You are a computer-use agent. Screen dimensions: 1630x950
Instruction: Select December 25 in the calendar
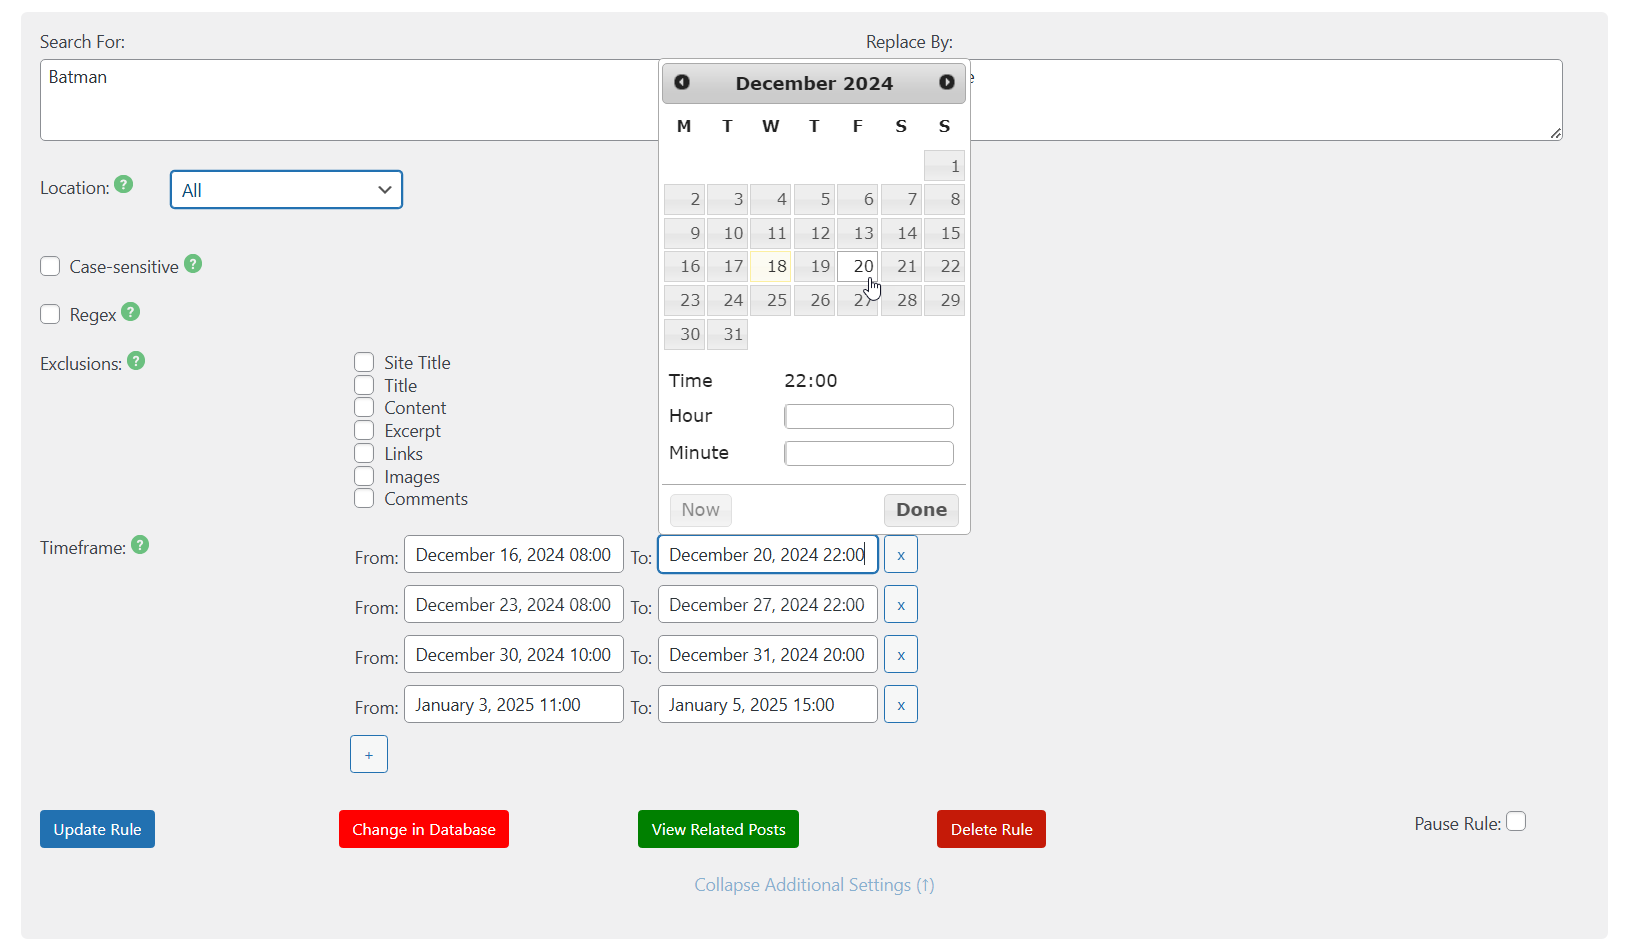(x=771, y=300)
